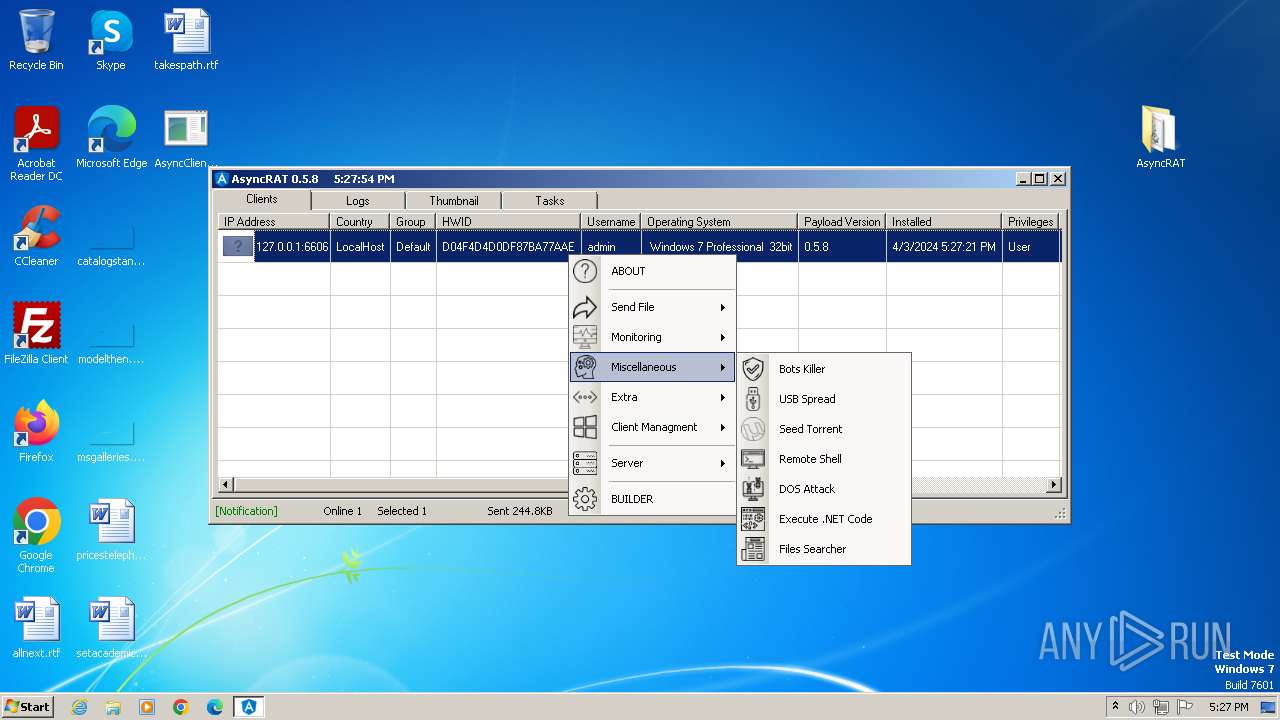Sort by the IP Address column header
1280x720 pixels.
pyautogui.click(x=274, y=222)
